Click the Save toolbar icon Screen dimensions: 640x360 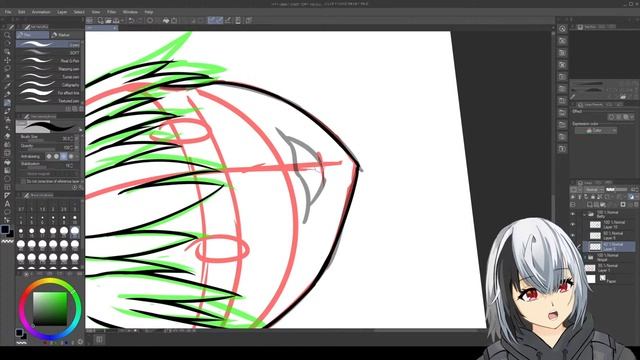(116, 20)
